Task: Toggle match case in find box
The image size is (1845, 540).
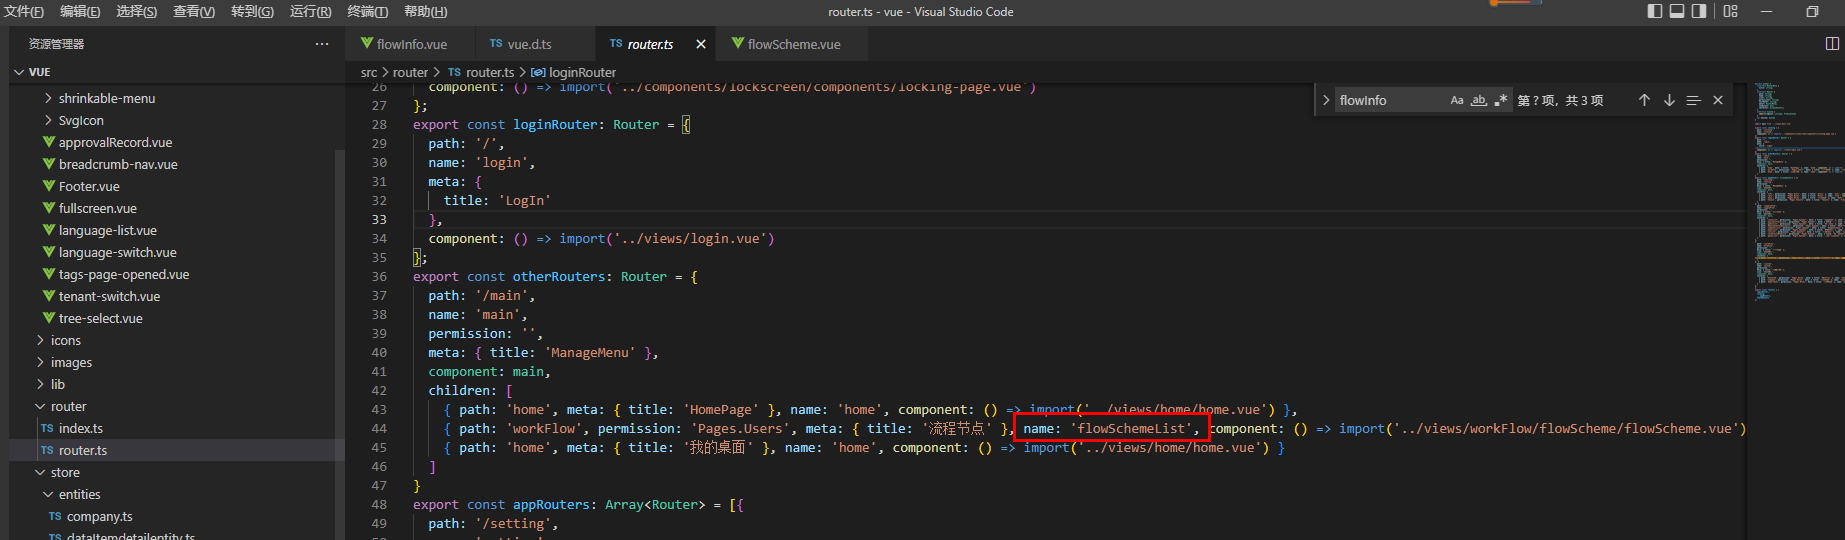Action: coord(1457,100)
